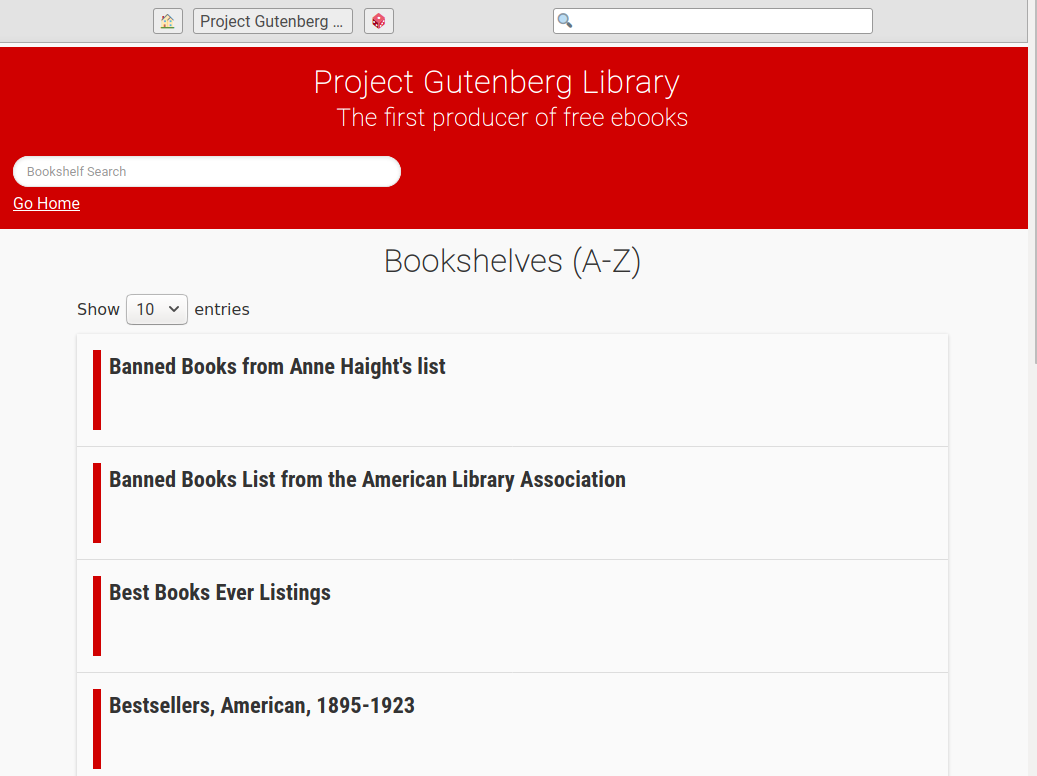Click the Project Gutenberg Library header title
Viewport: 1037px width, 776px height.
point(497,82)
